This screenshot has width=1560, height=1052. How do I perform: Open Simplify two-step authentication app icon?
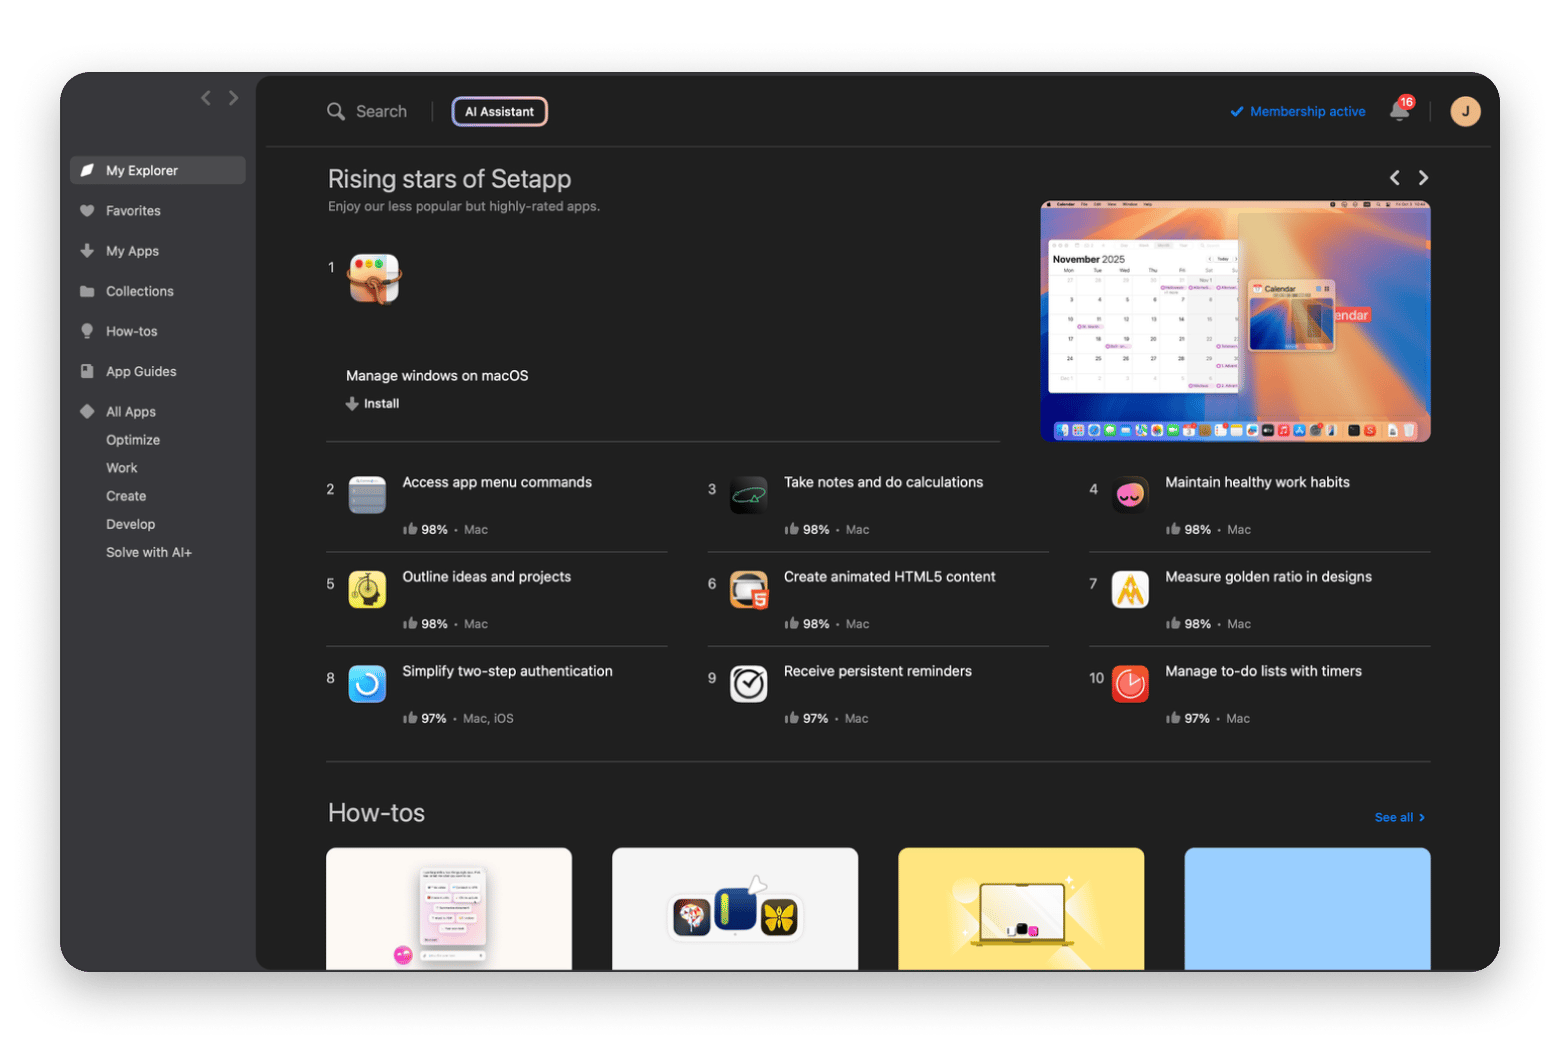[x=367, y=684]
